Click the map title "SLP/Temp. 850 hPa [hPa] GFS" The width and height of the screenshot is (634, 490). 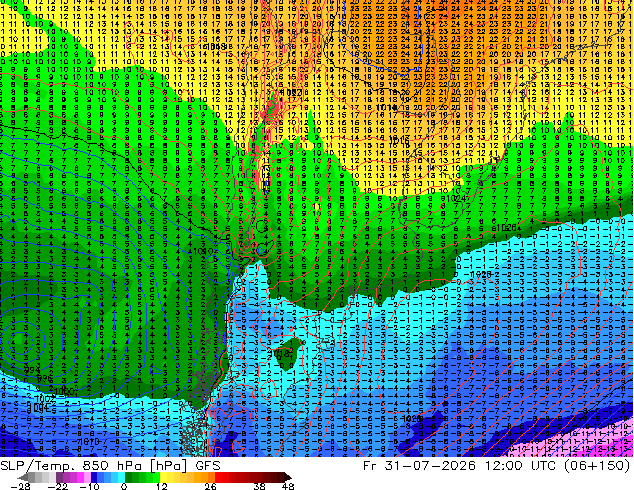point(110,466)
